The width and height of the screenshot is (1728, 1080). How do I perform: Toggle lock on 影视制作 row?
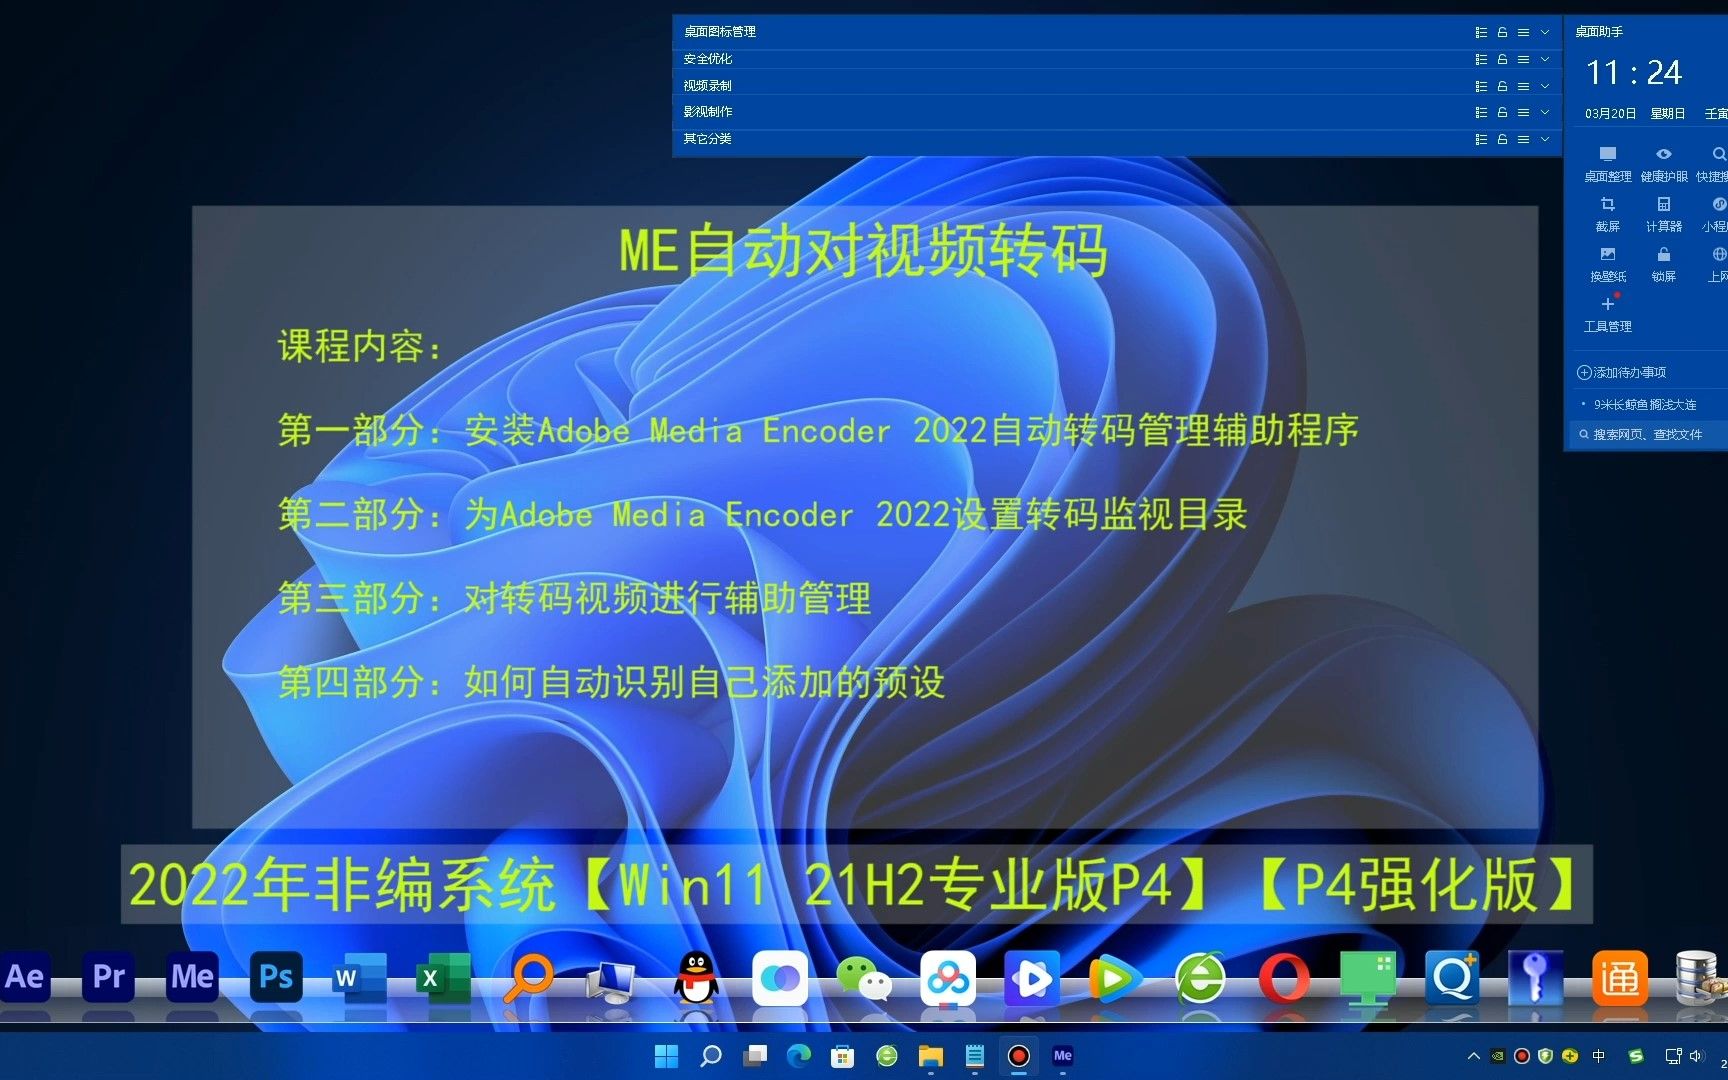pyautogui.click(x=1502, y=112)
